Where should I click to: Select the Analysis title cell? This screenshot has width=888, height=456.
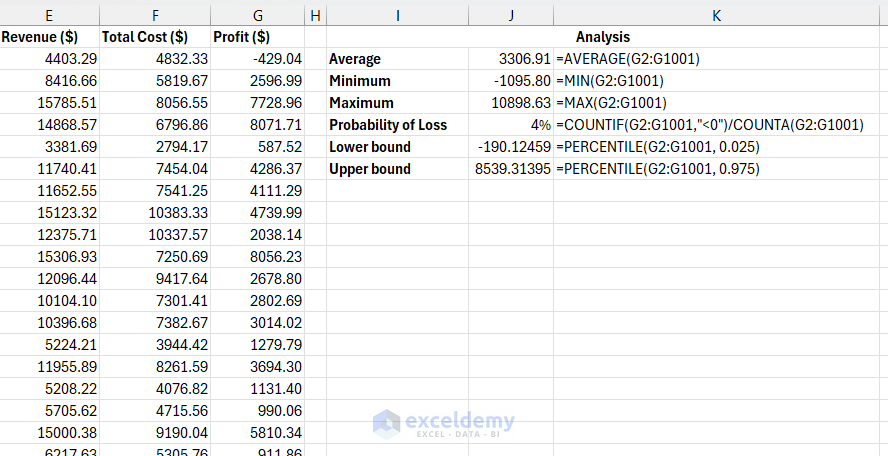(603, 37)
